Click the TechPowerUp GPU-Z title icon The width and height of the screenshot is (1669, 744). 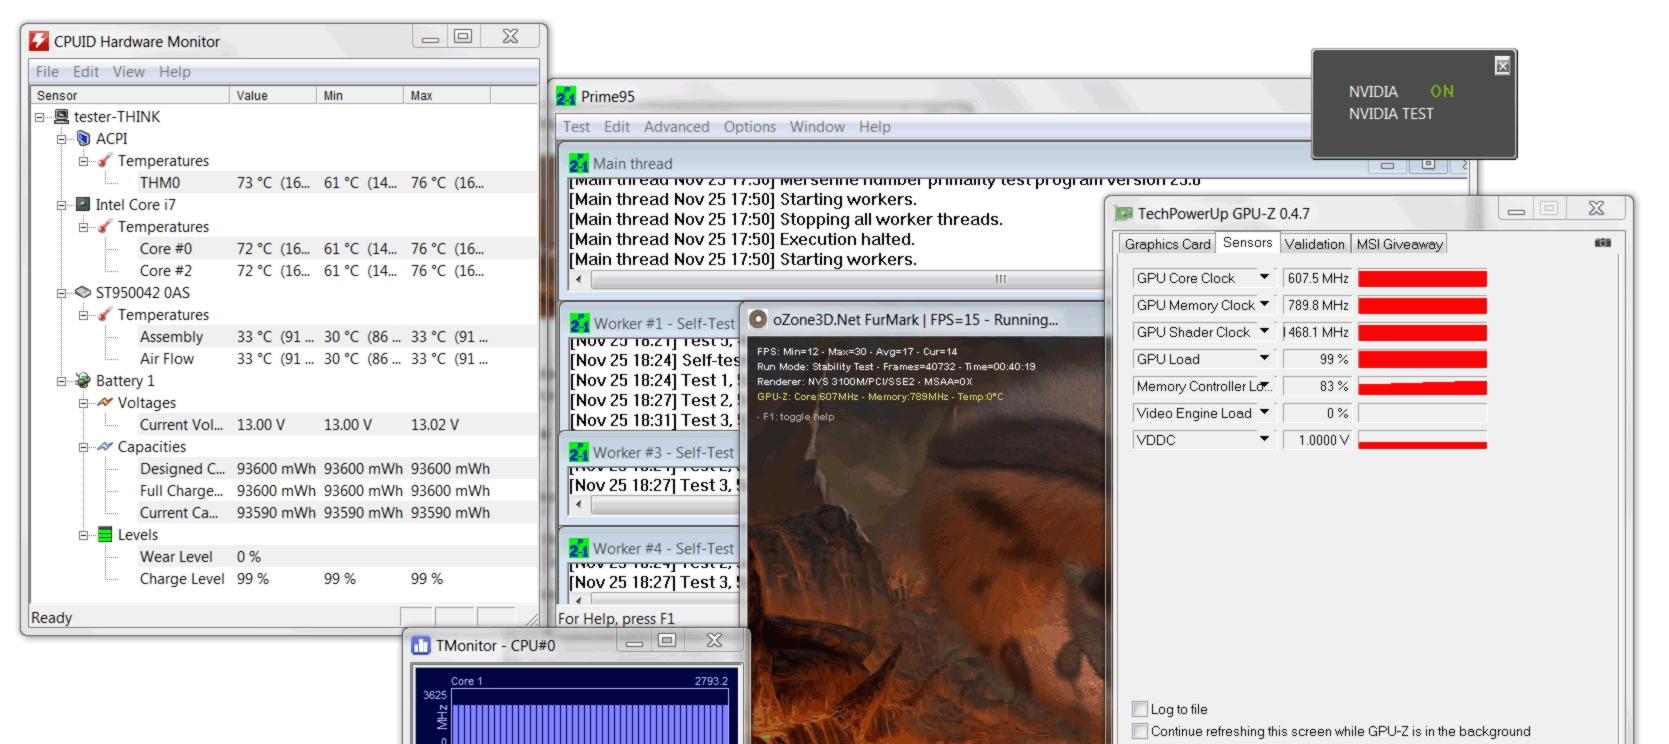[x=1124, y=213]
